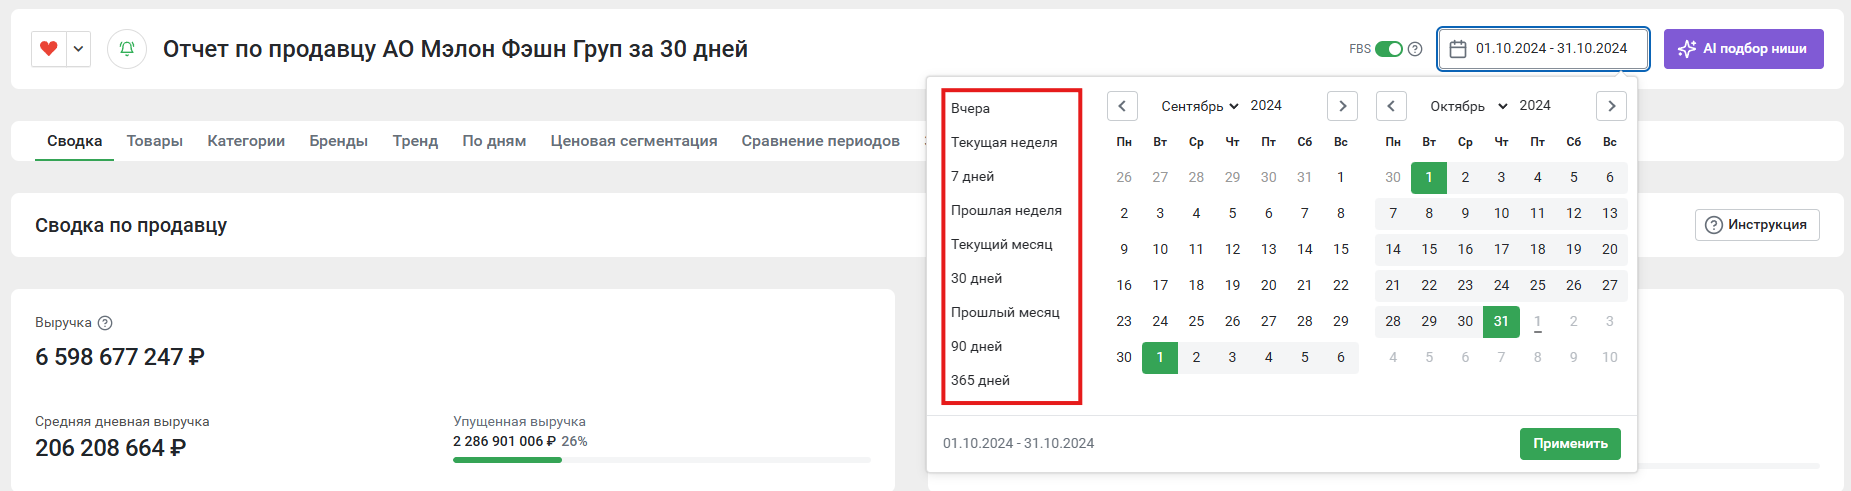Click the question icon beside Выручка
1851x491 pixels.
(x=105, y=323)
